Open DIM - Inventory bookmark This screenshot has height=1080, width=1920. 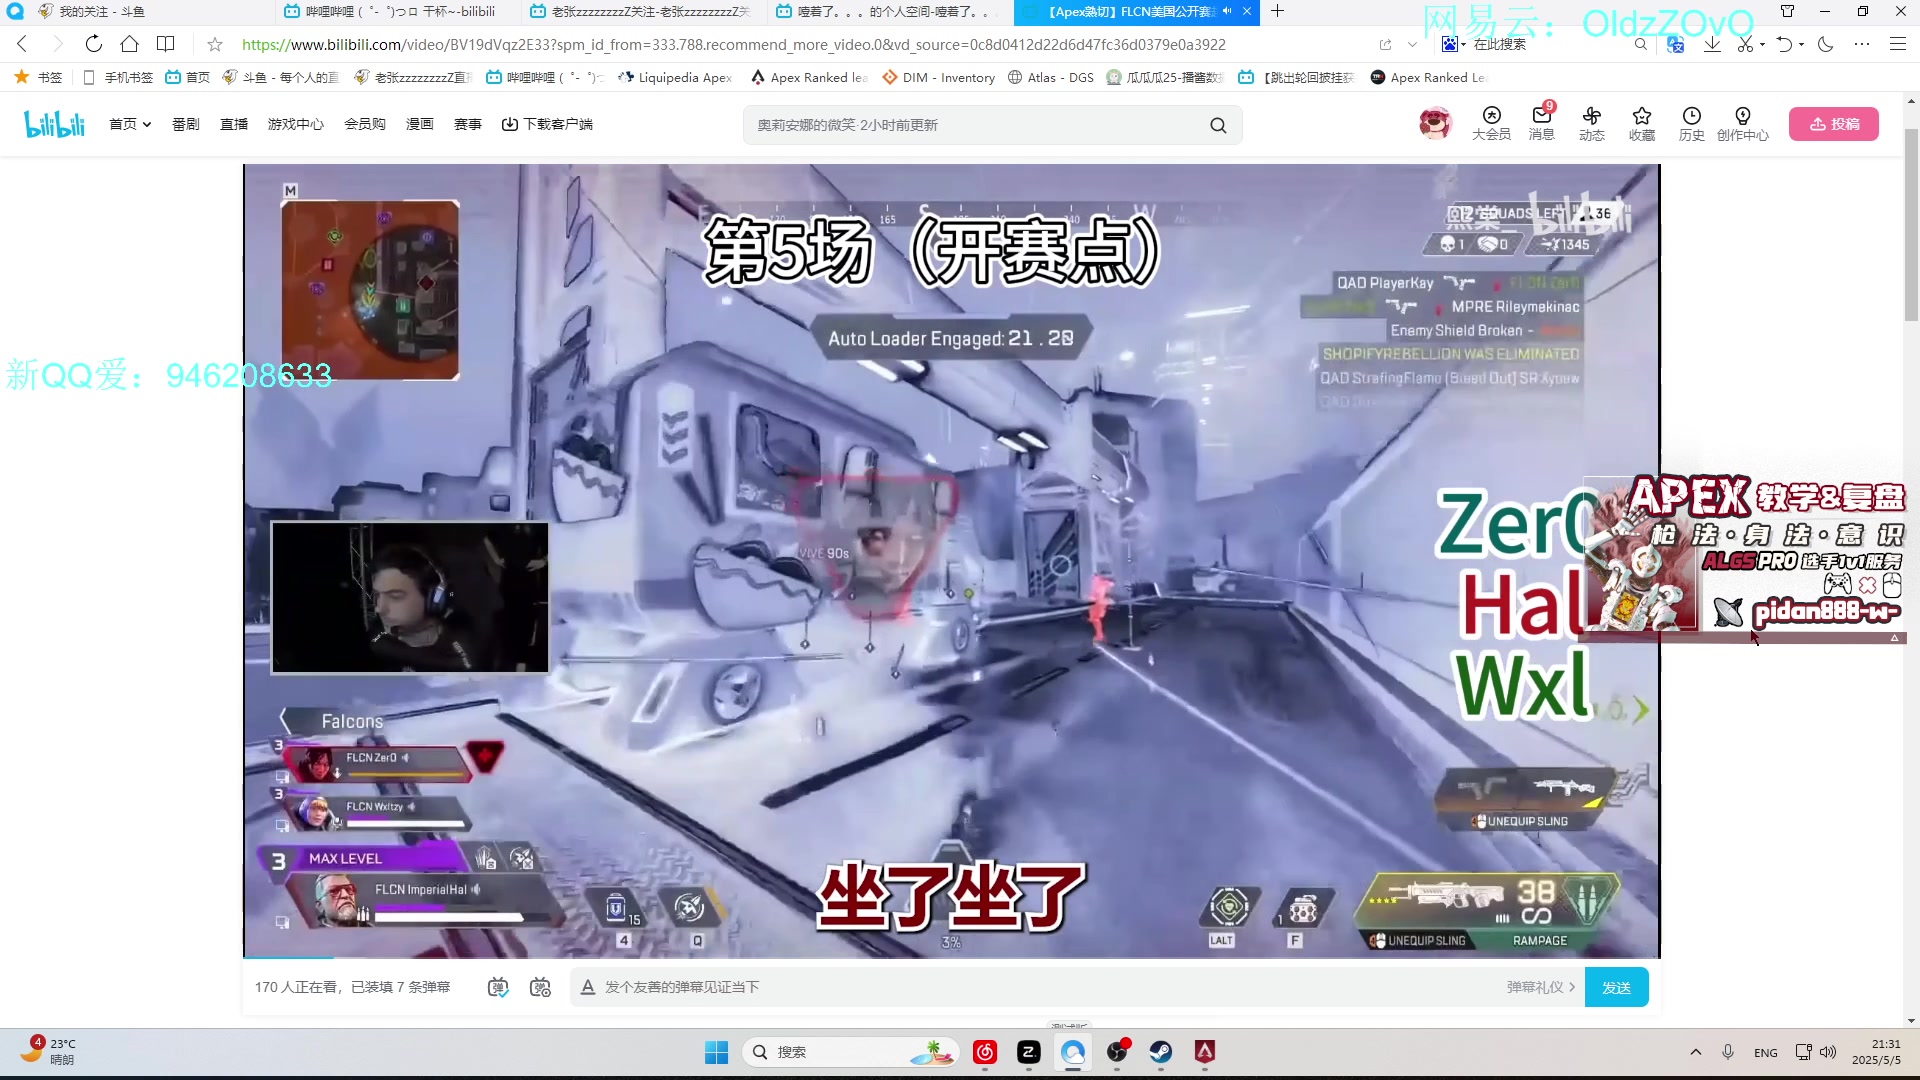click(x=938, y=77)
